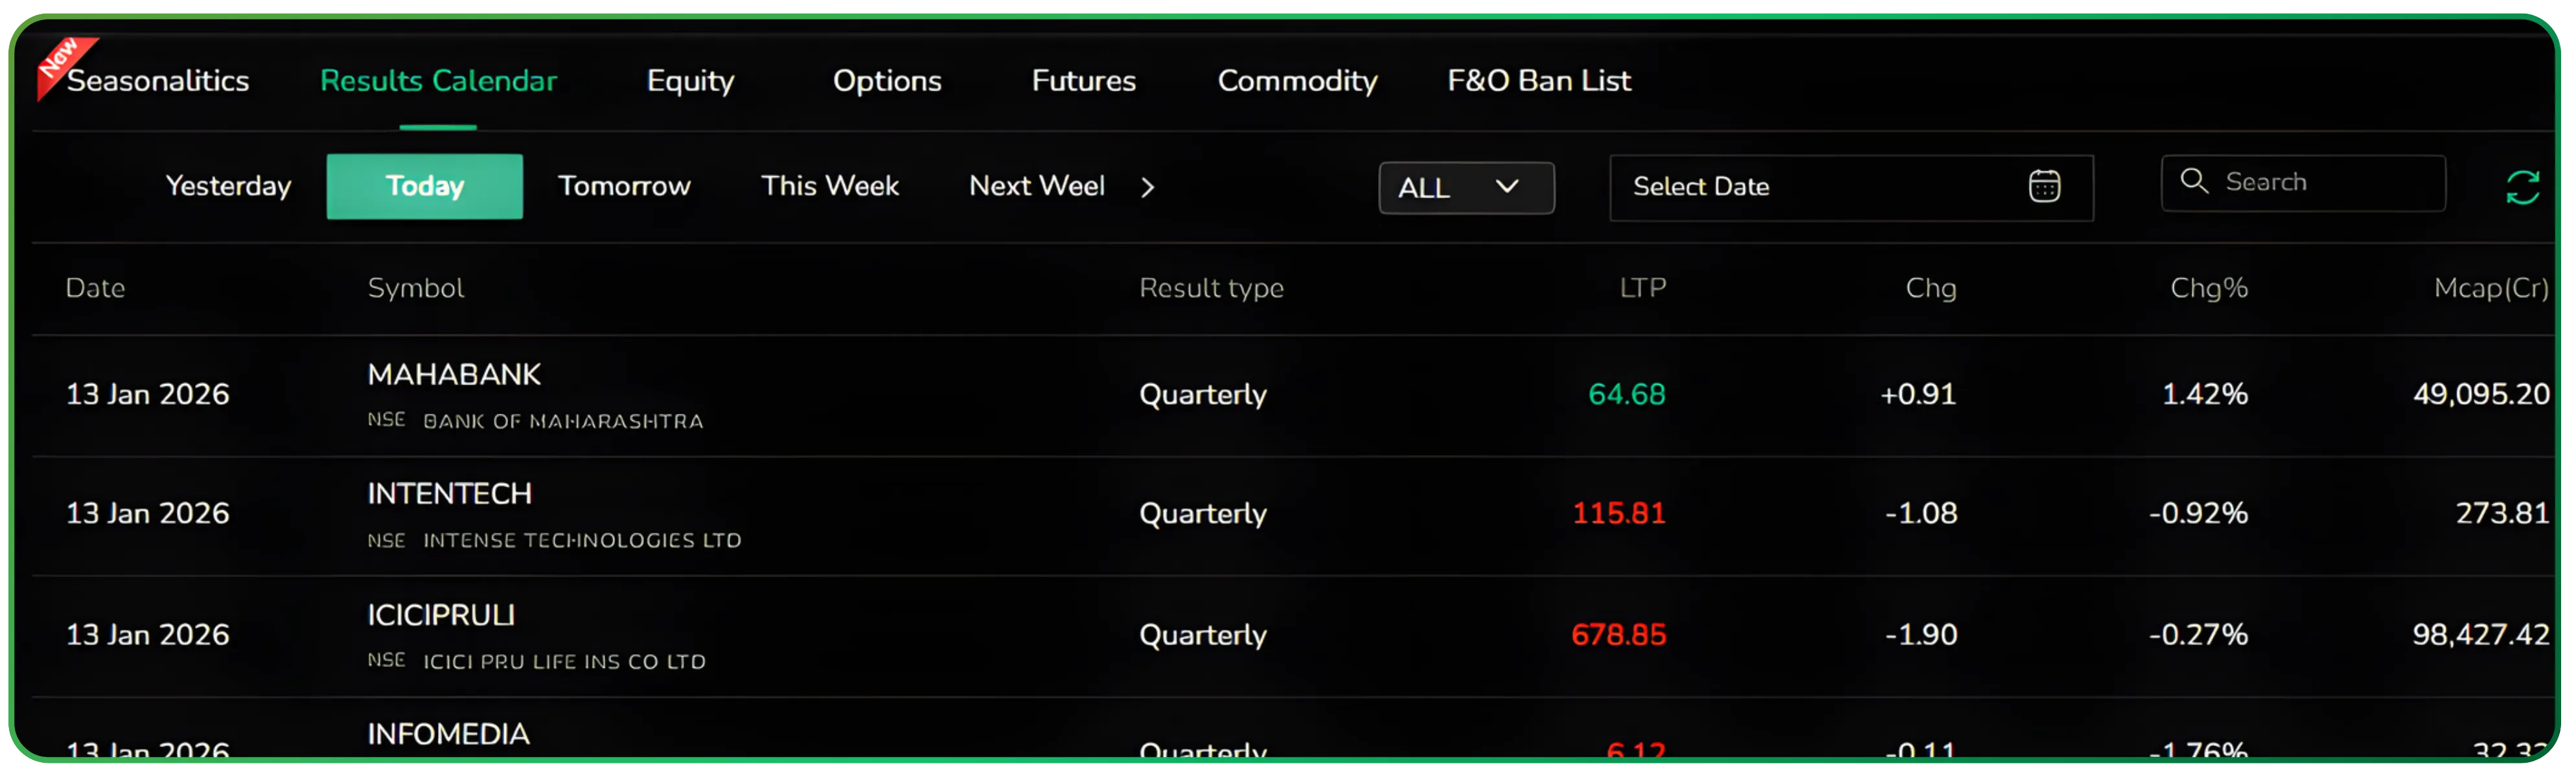Click inside the Search input field
The height and width of the screenshot is (779, 2576).
click(x=2320, y=182)
